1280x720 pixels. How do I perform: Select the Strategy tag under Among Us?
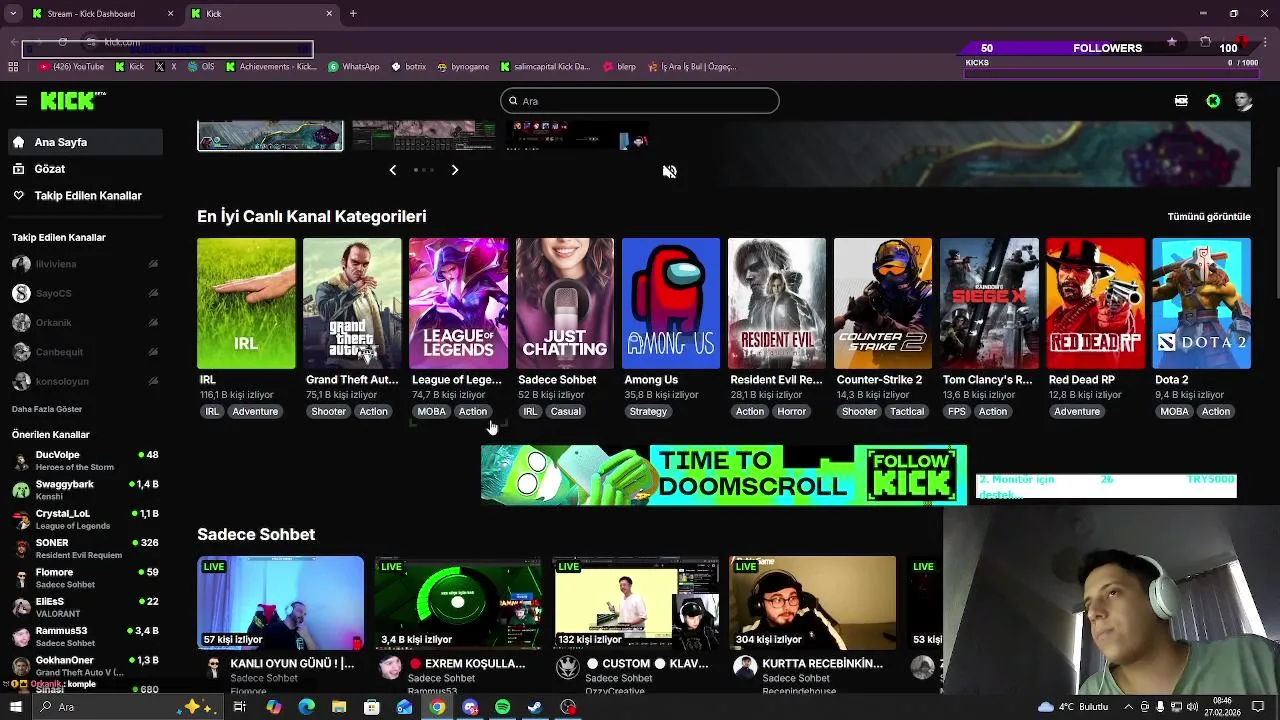(x=648, y=411)
